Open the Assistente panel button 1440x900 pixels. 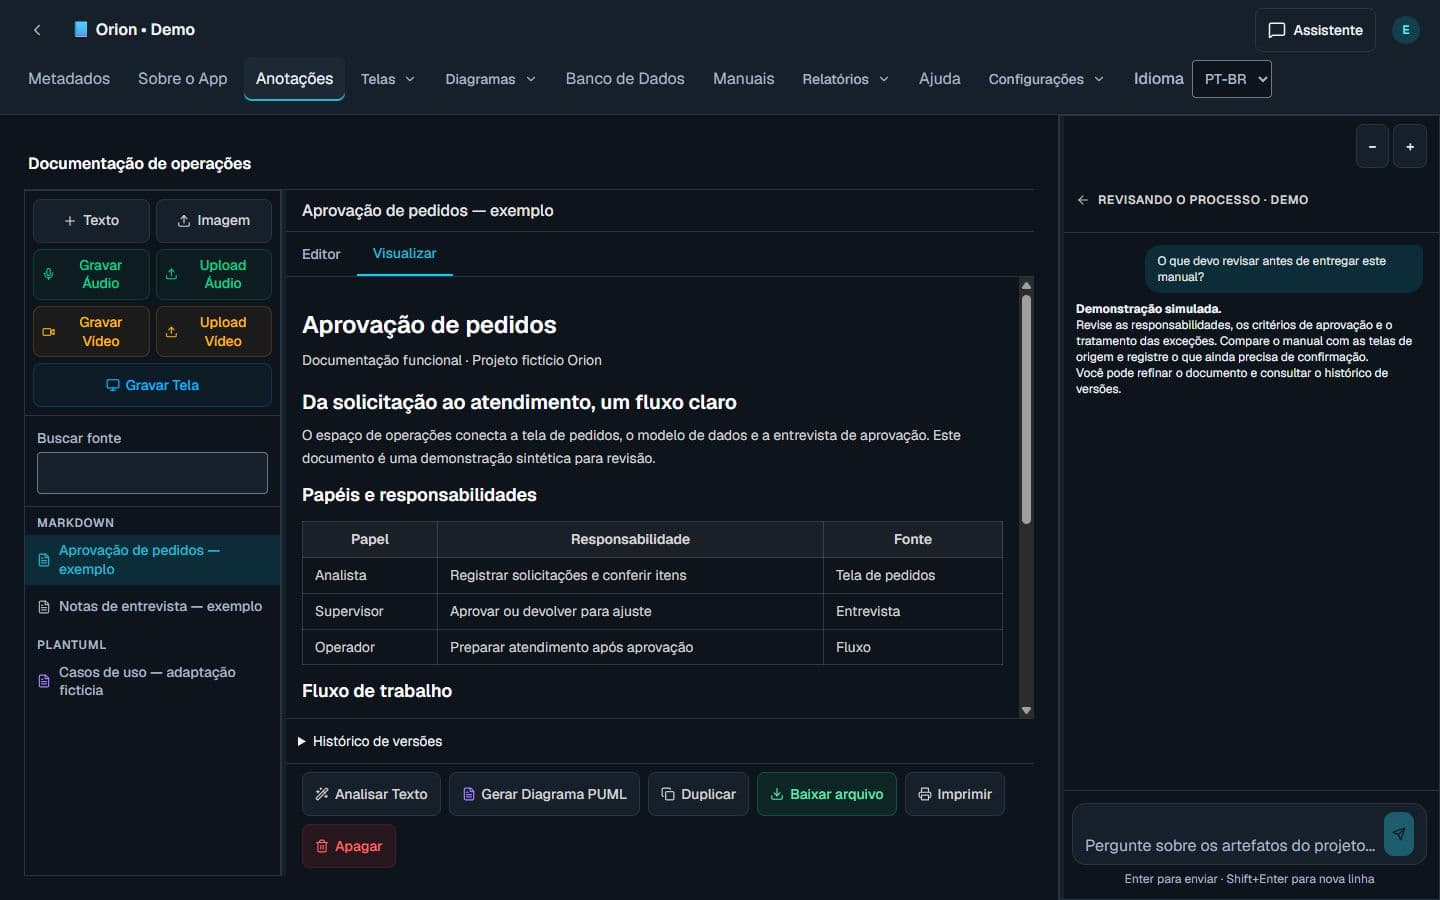pyautogui.click(x=1315, y=30)
